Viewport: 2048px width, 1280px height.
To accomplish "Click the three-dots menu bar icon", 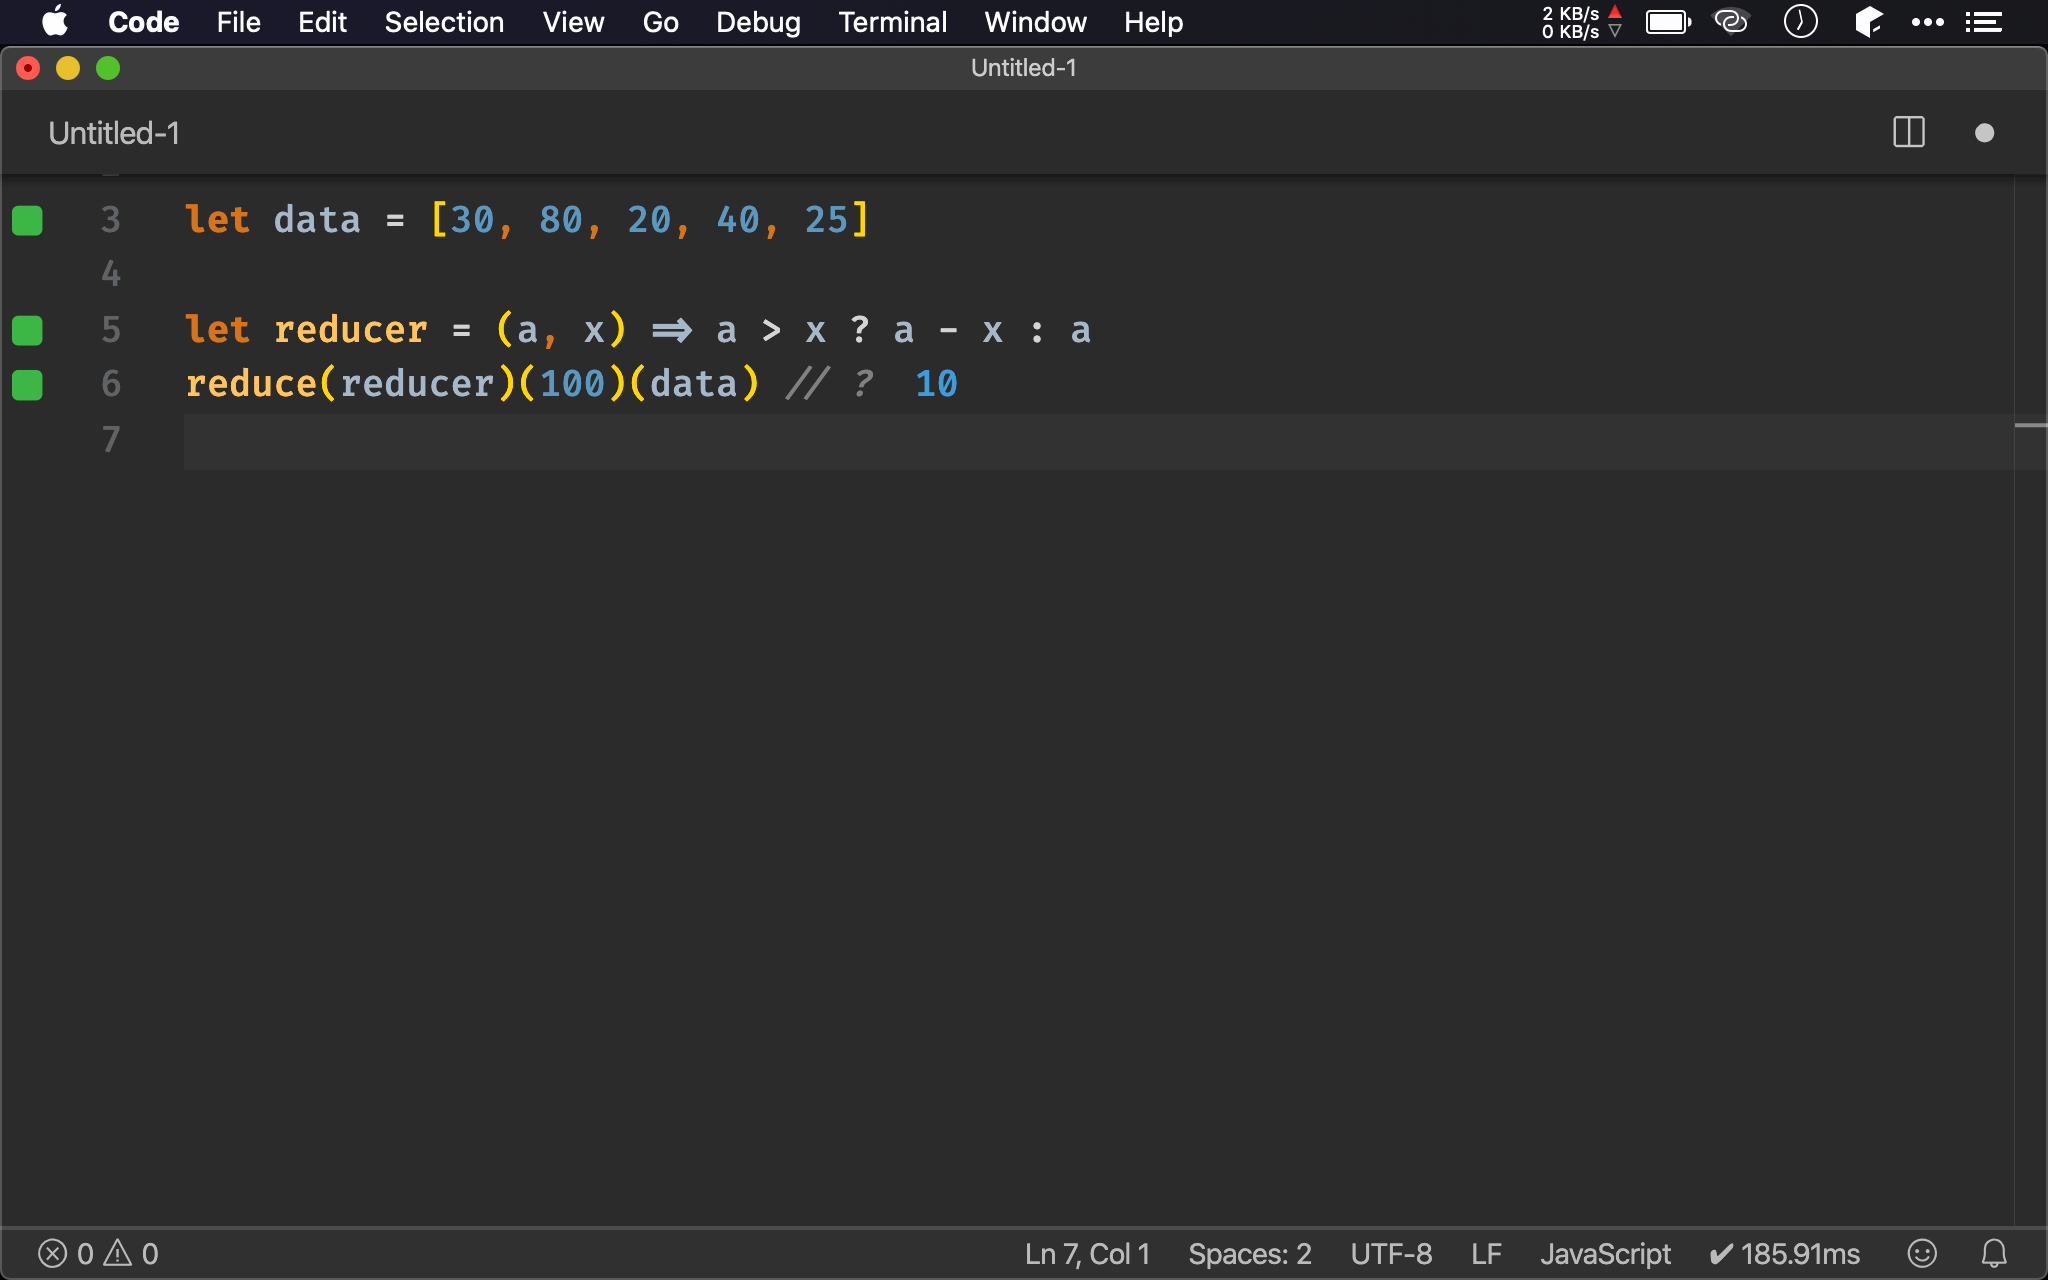I will pos(1927,22).
